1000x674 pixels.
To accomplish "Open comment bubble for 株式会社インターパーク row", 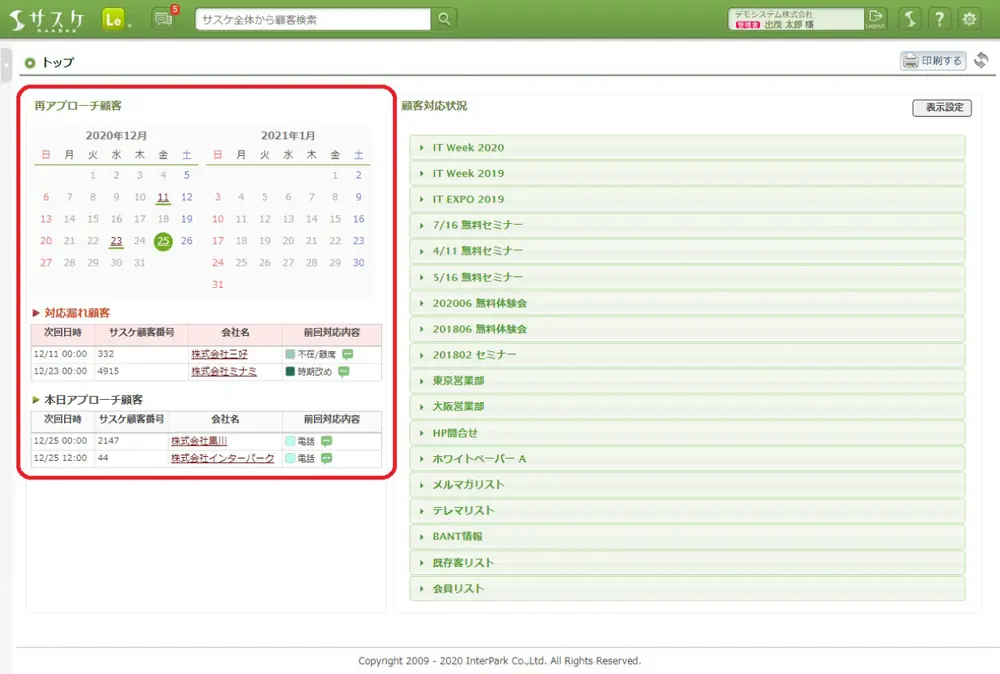I will pos(326,458).
